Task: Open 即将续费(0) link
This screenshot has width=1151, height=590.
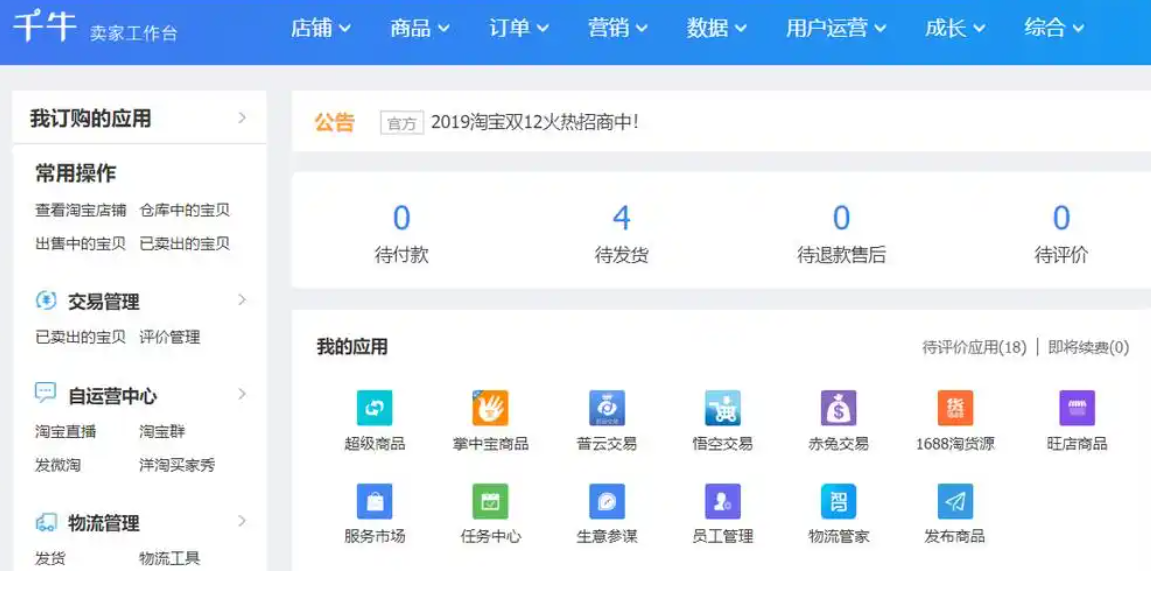Action: pyautogui.click(x=1089, y=347)
